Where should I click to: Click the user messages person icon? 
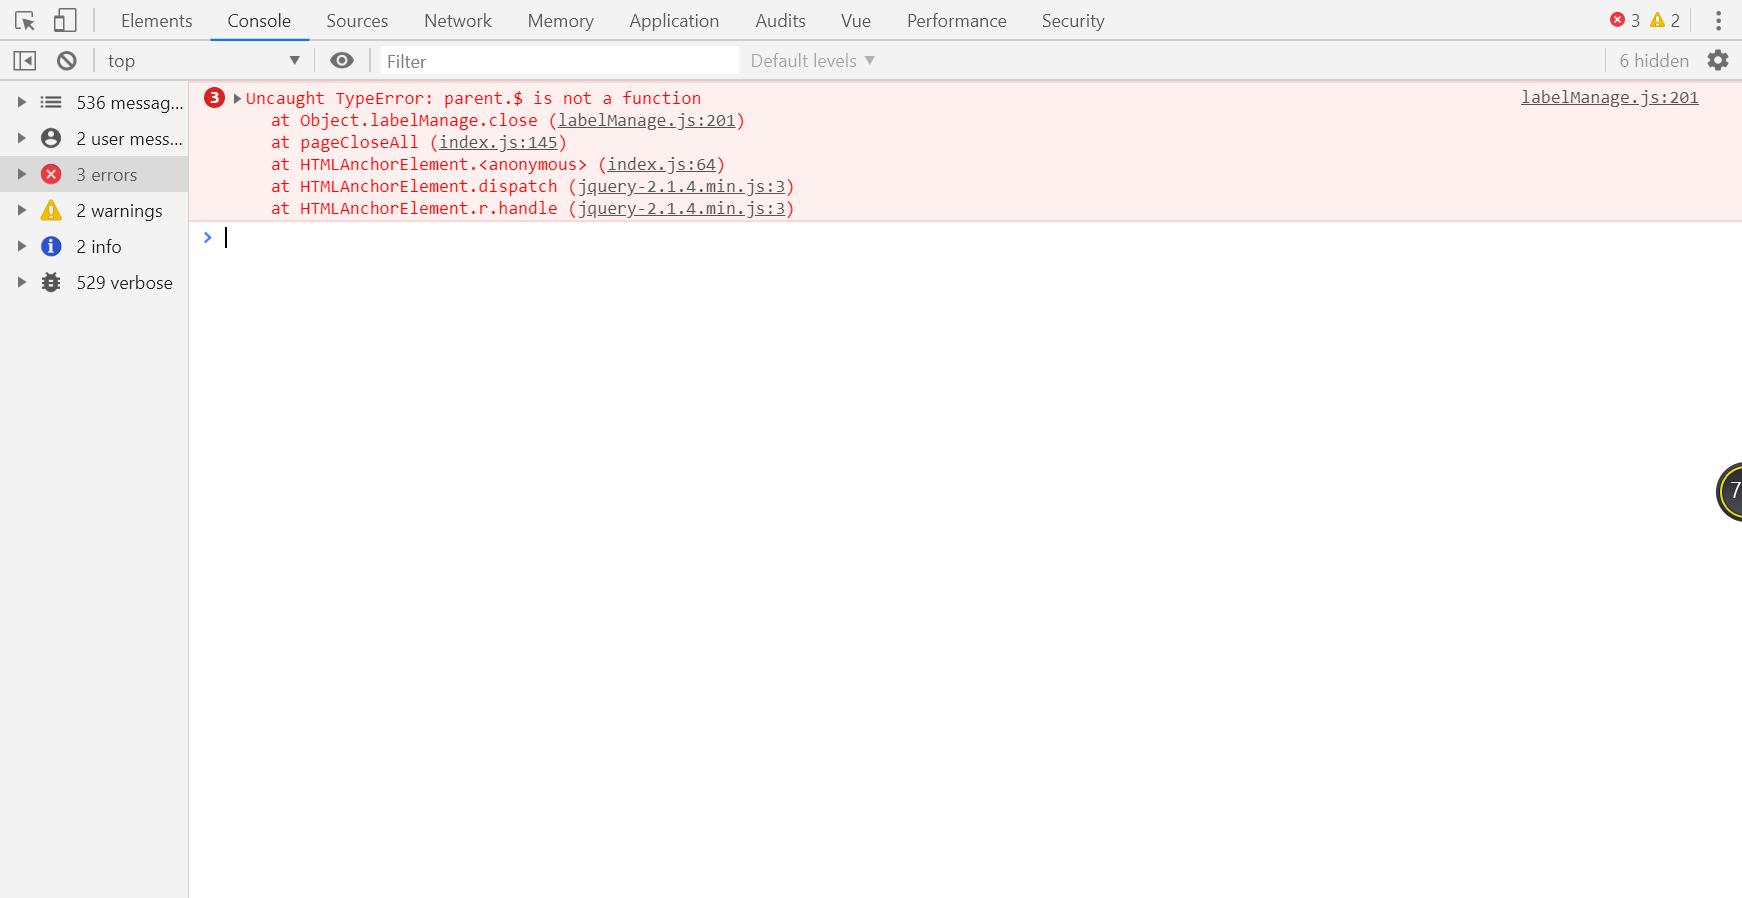pyautogui.click(x=51, y=138)
